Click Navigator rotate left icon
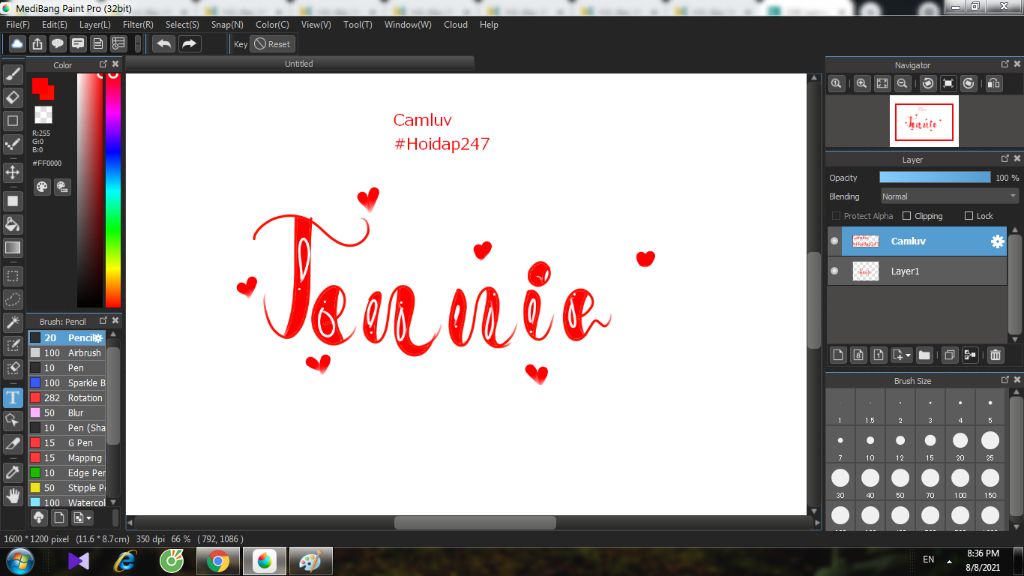Viewport: 1024px width, 576px height. [927, 84]
